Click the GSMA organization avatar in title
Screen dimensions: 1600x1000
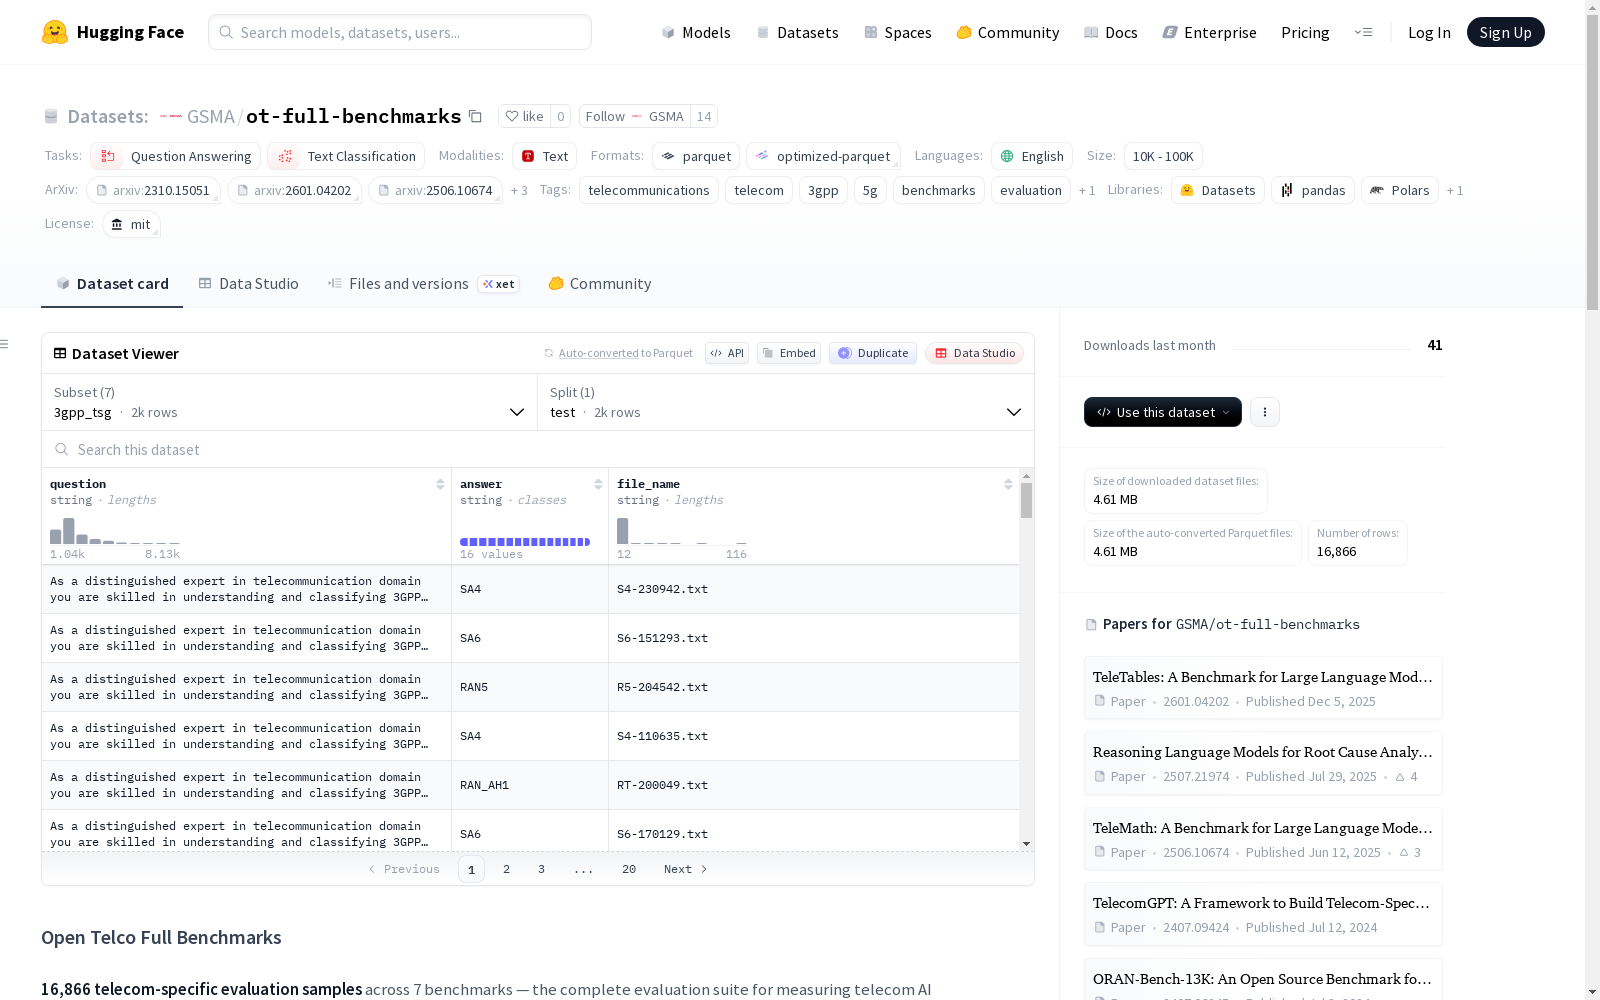coord(171,117)
